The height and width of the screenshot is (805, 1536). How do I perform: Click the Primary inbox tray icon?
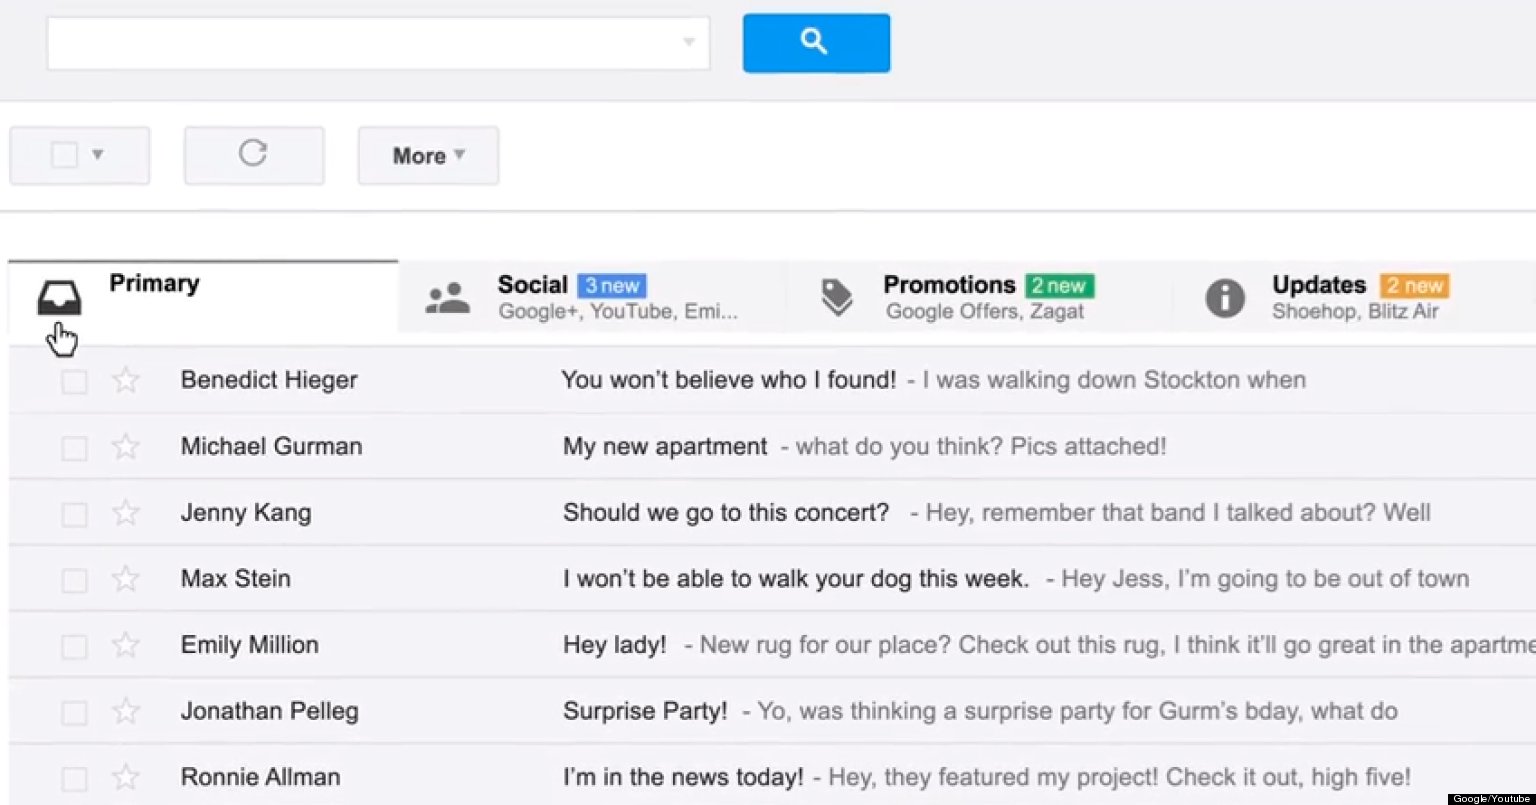tap(59, 298)
